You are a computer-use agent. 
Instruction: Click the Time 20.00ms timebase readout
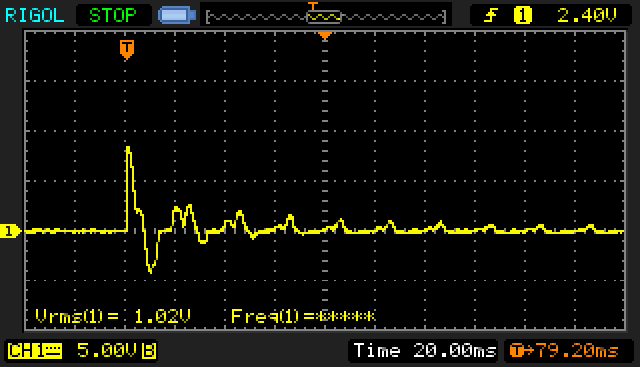(424, 351)
